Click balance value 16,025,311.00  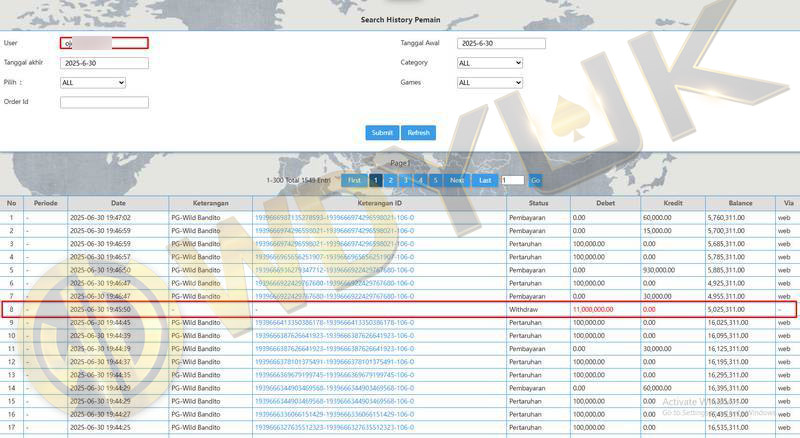point(728,323)
